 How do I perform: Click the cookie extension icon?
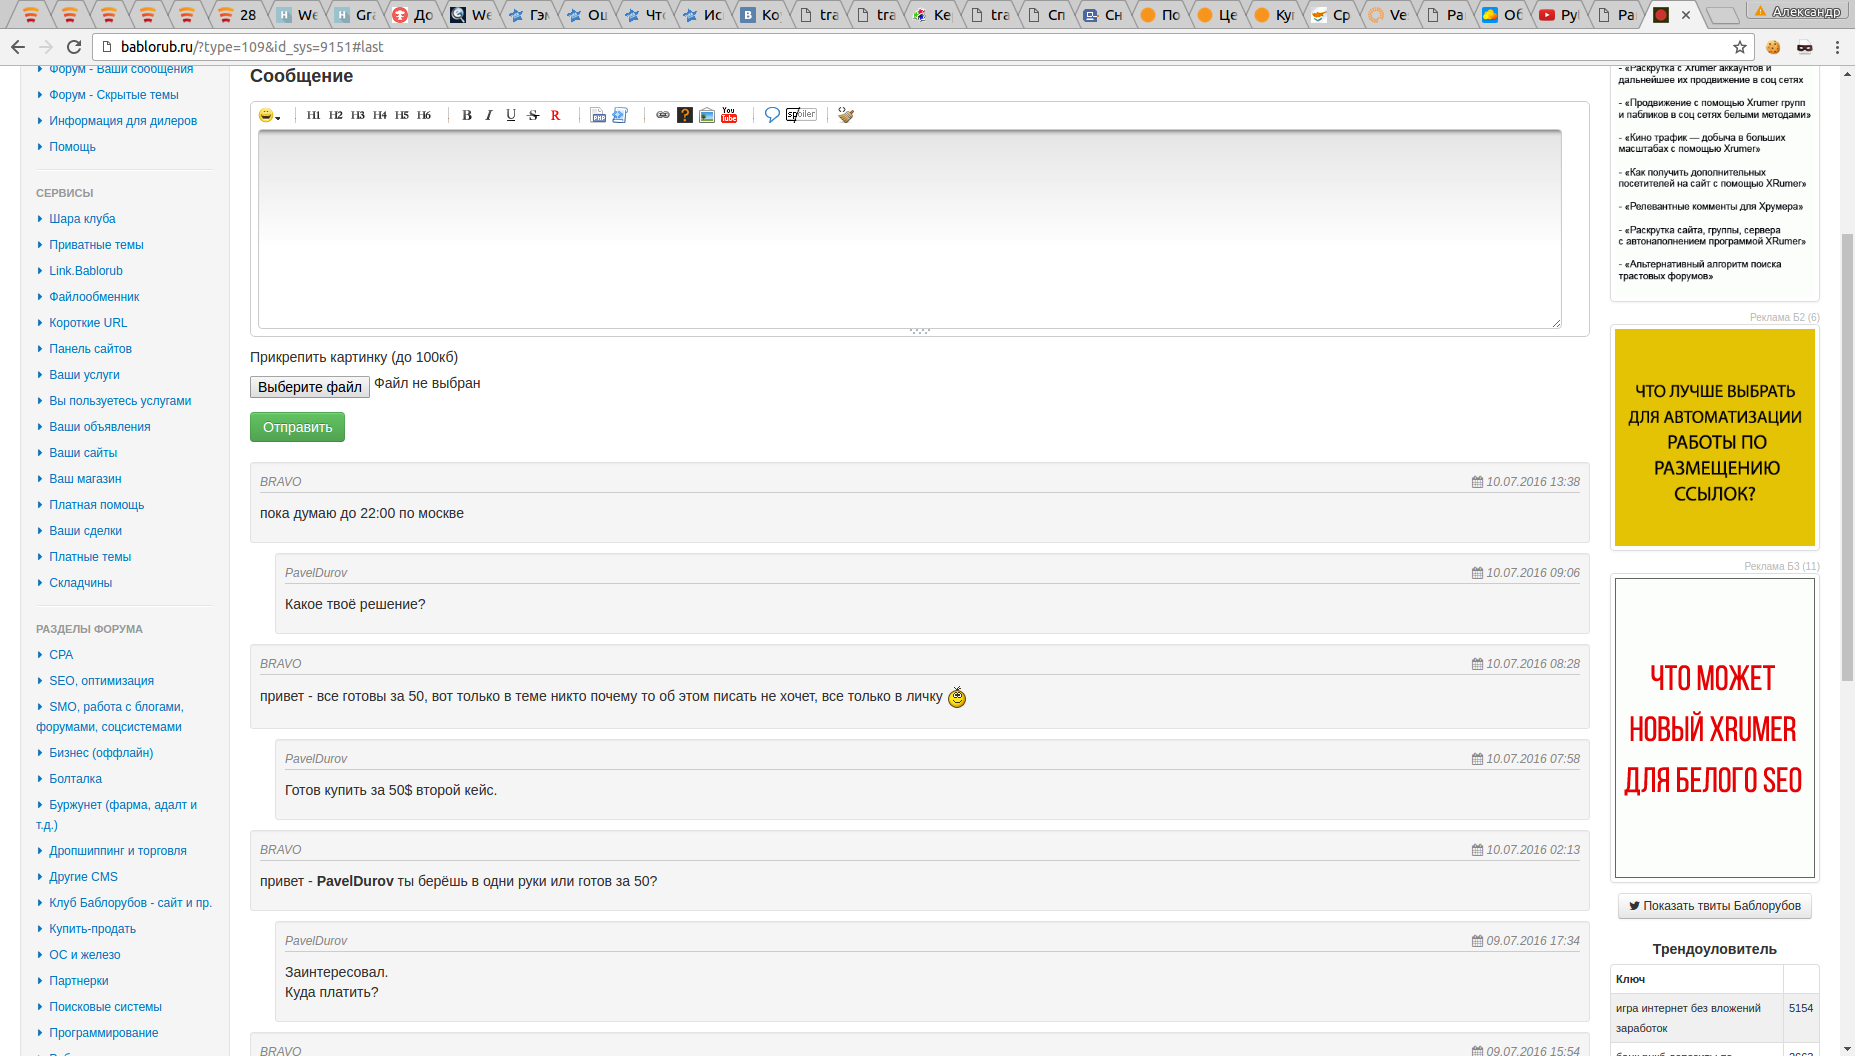click(x=1773, y=47)
